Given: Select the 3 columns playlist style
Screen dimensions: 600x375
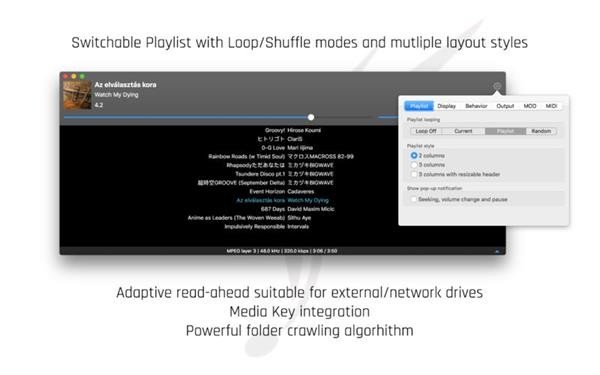Looking at the screenshot, I should (414, 165).
